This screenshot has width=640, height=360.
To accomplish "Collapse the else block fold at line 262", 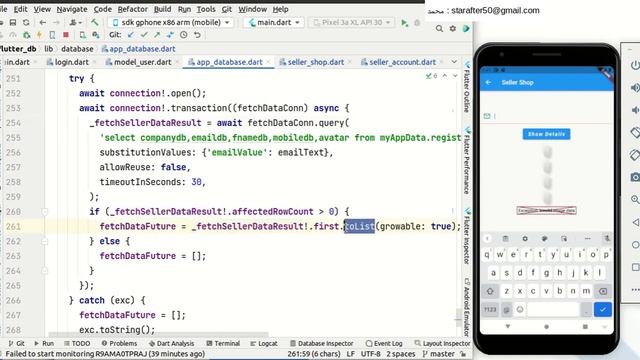I will tap(45, 241).
